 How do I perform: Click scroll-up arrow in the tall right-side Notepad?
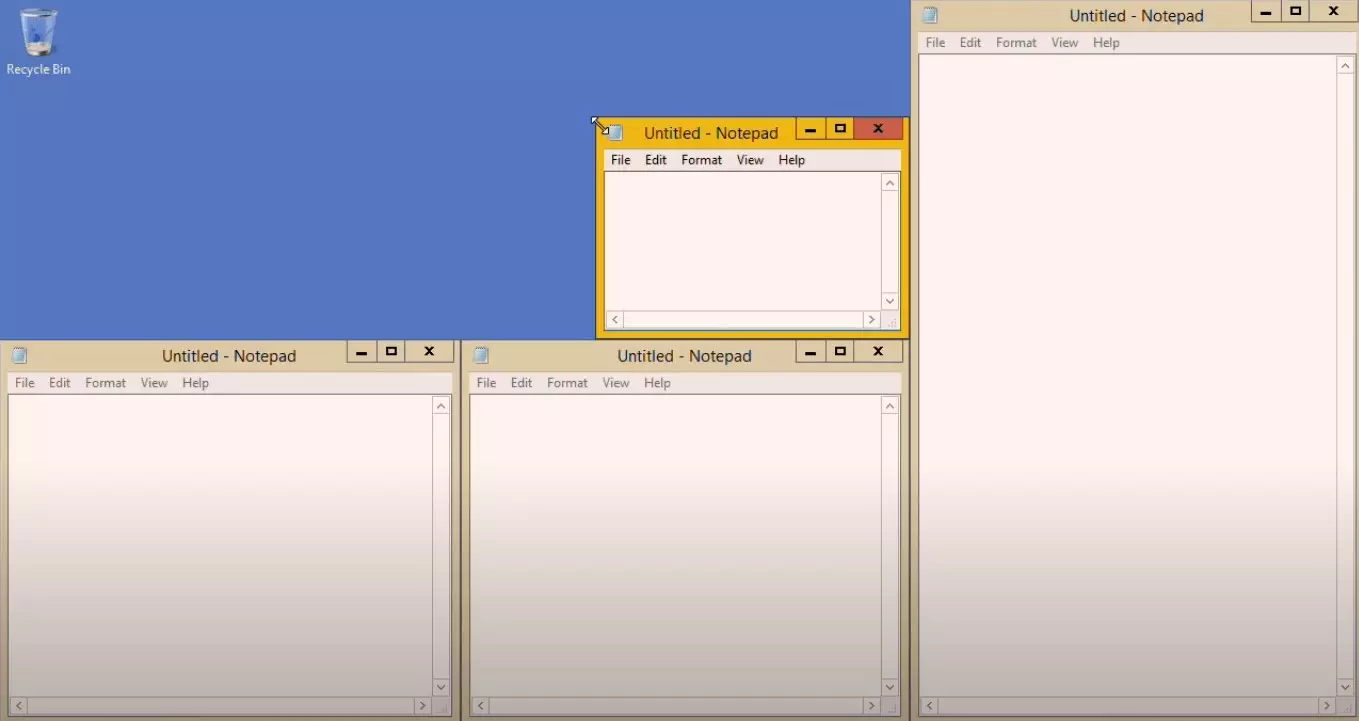pos(1346,66)
